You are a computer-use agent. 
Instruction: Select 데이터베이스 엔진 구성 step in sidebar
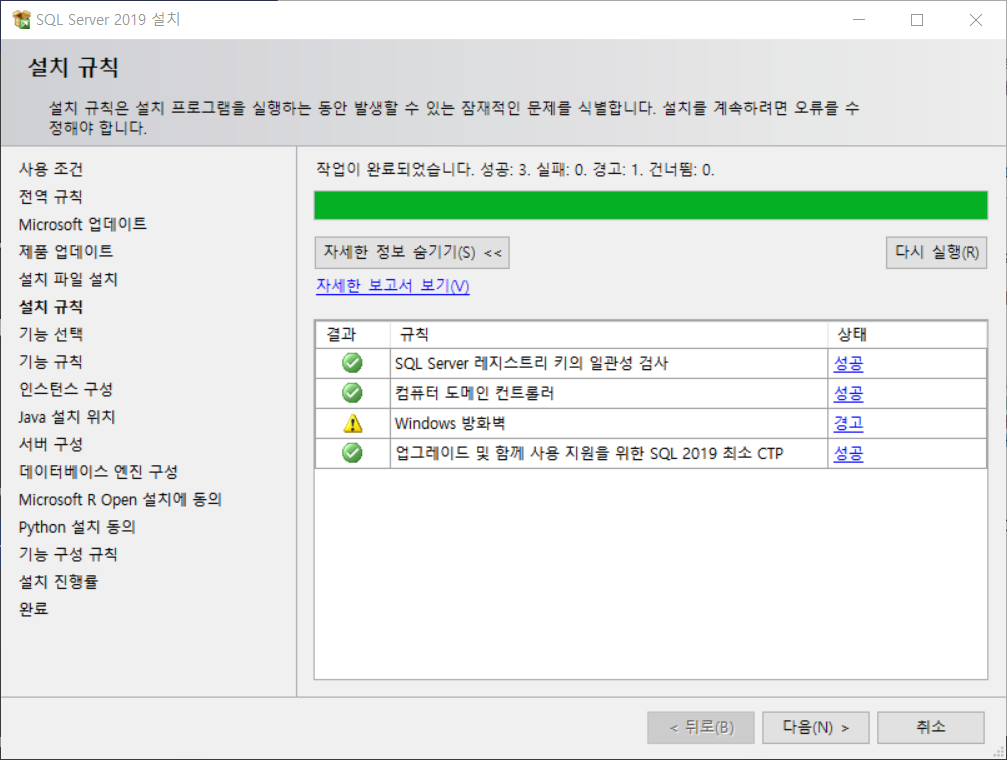click(98, 472)
